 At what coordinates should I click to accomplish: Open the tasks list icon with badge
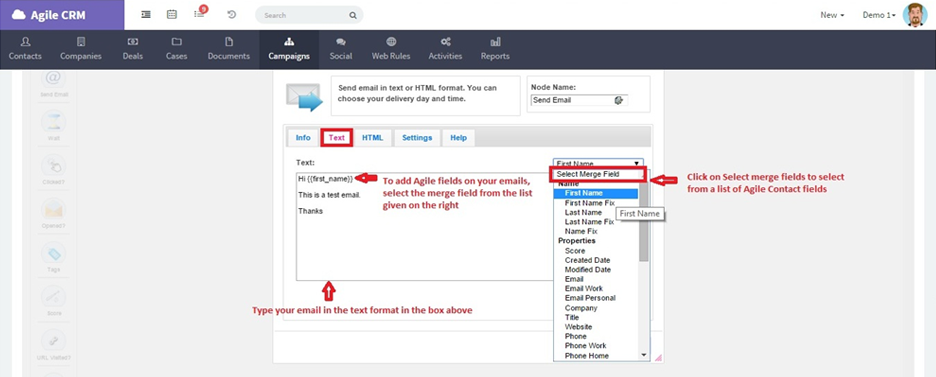coord(200,14)
